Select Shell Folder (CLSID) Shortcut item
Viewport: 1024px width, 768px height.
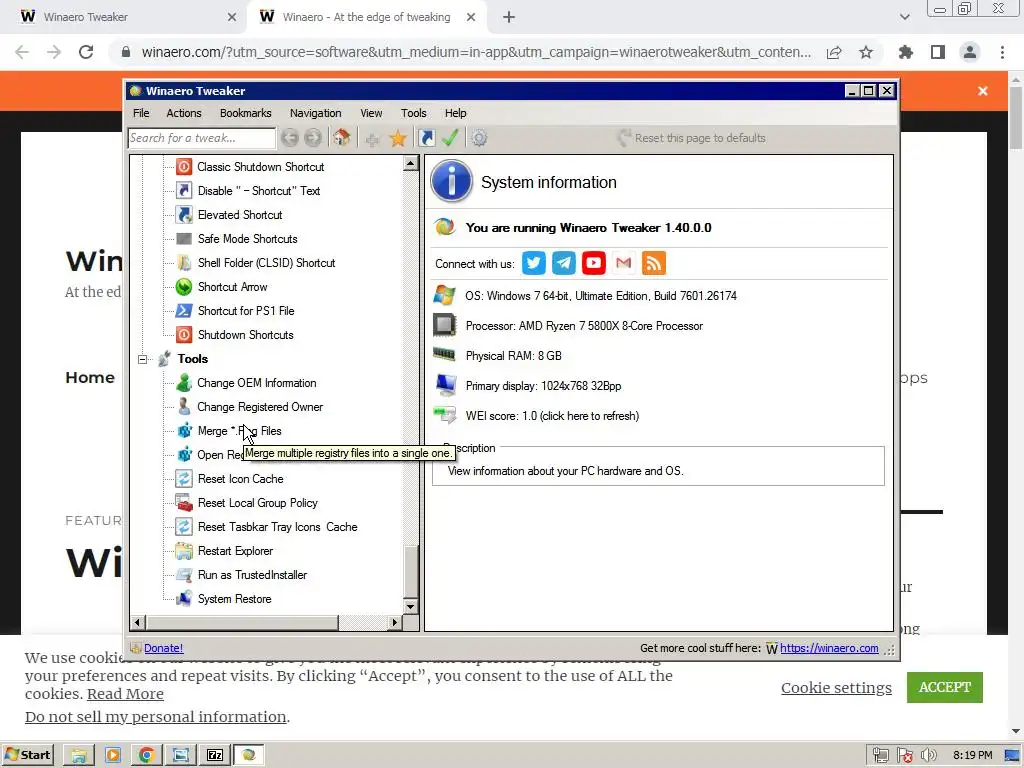[x=266, y=263]
